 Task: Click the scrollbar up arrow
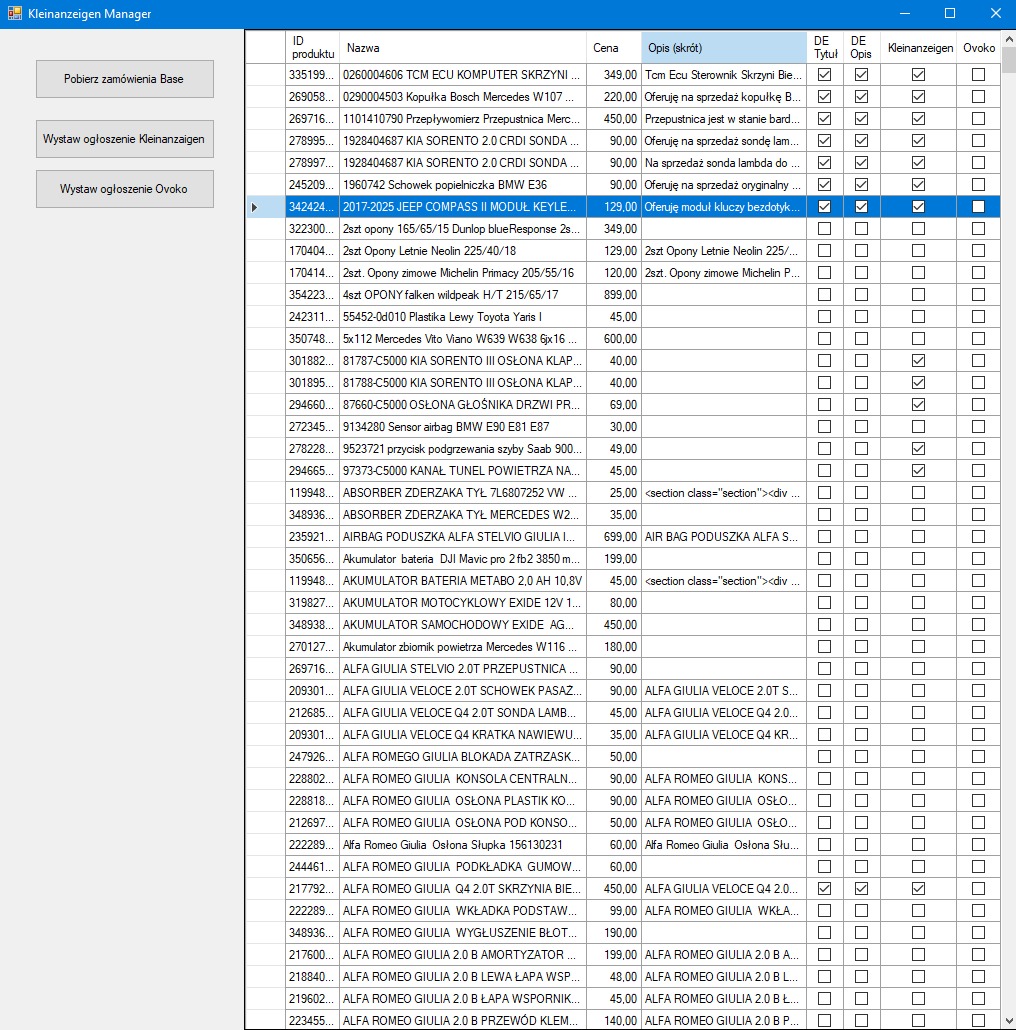[x=1009, y=38]
